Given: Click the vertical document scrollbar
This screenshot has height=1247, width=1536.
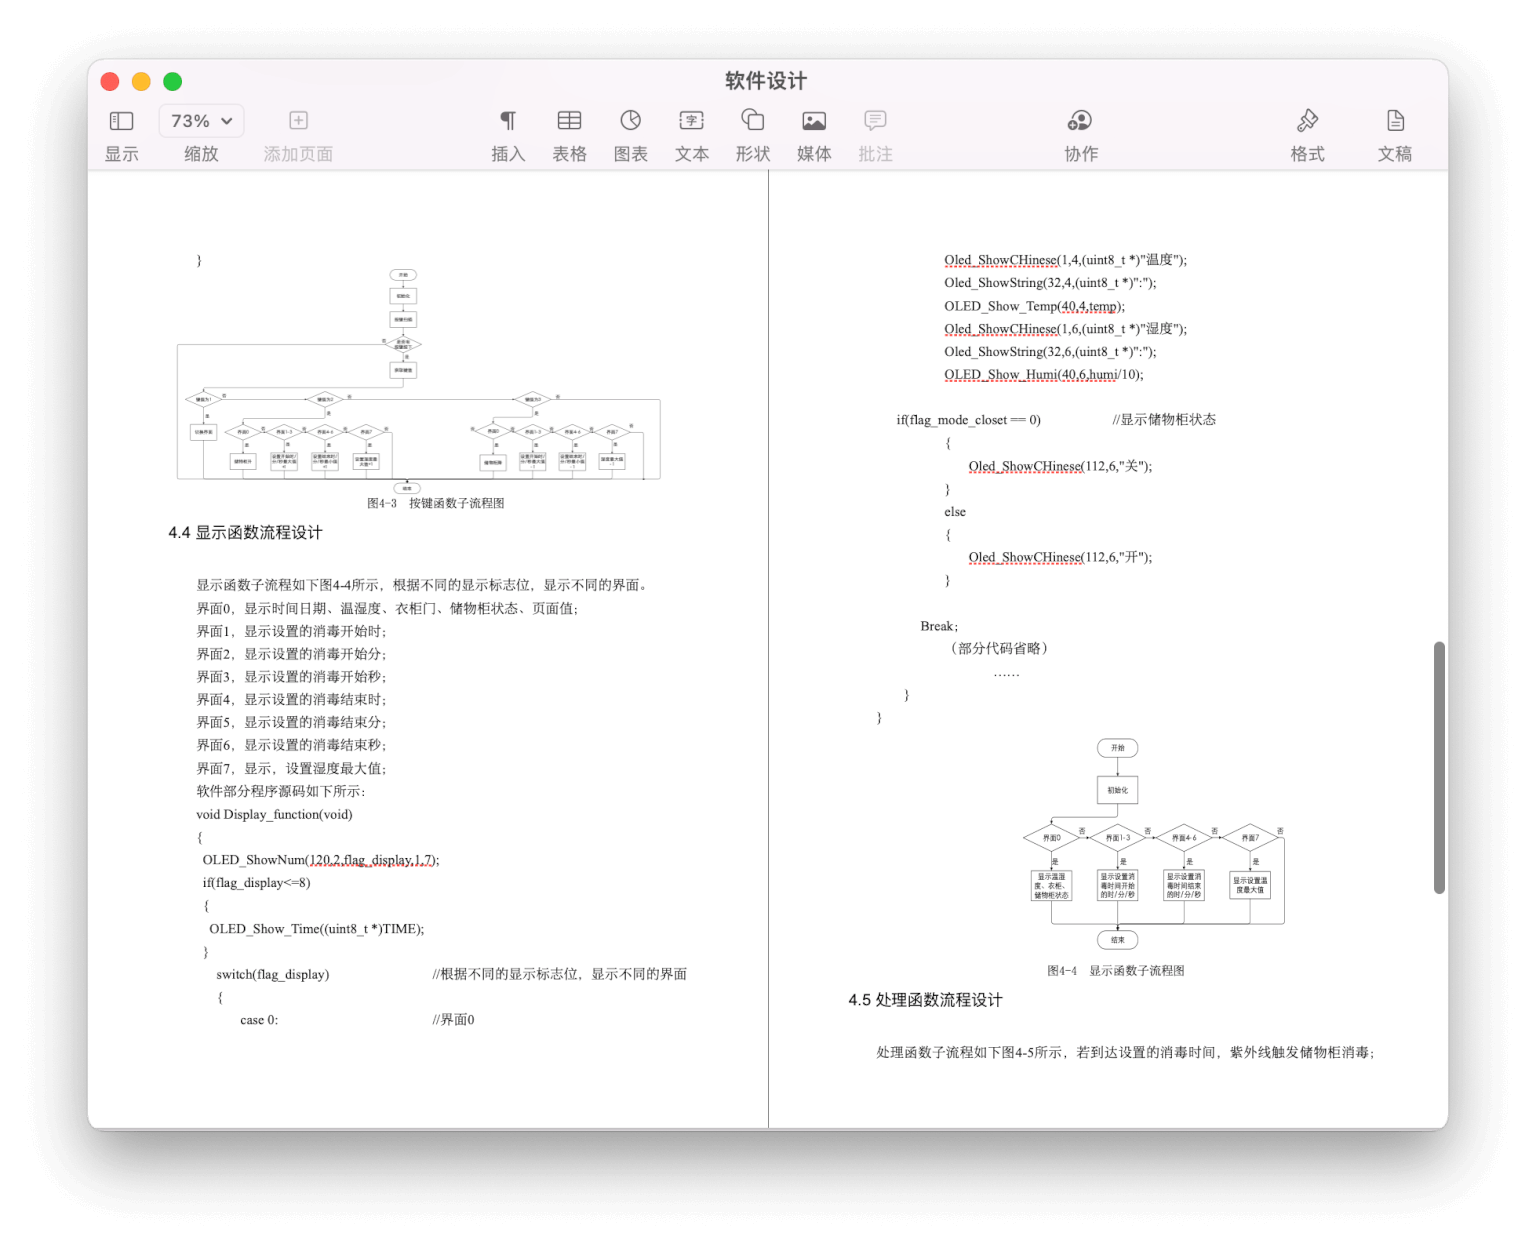Looking at the screenshot, I should (x=1439, y=767).
